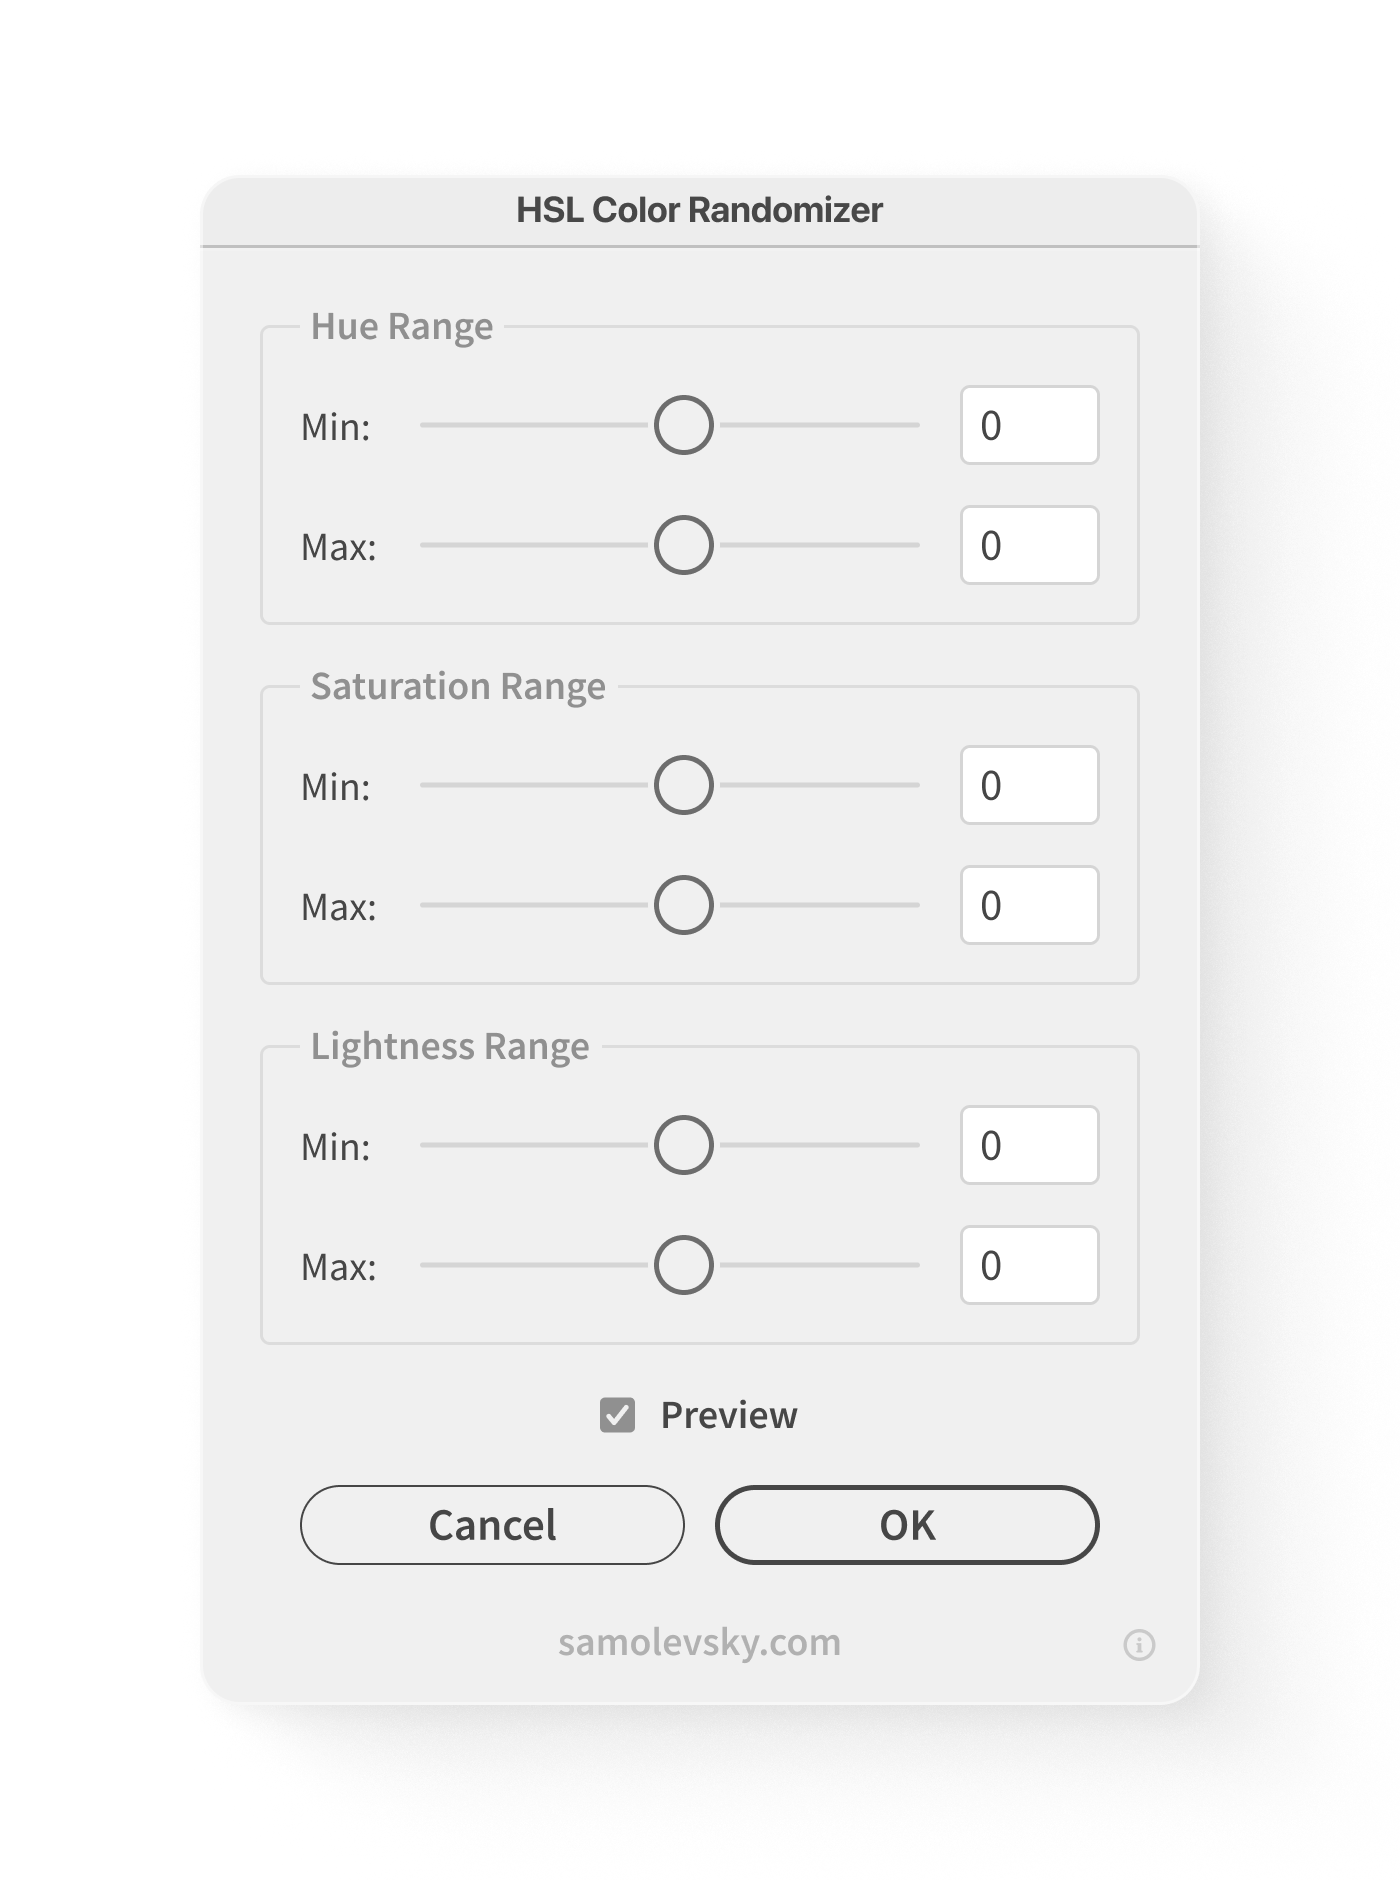The image size is (1400, 1880).
Task: Focus the Hue Range Max value field
Action: coord(1030,545)
